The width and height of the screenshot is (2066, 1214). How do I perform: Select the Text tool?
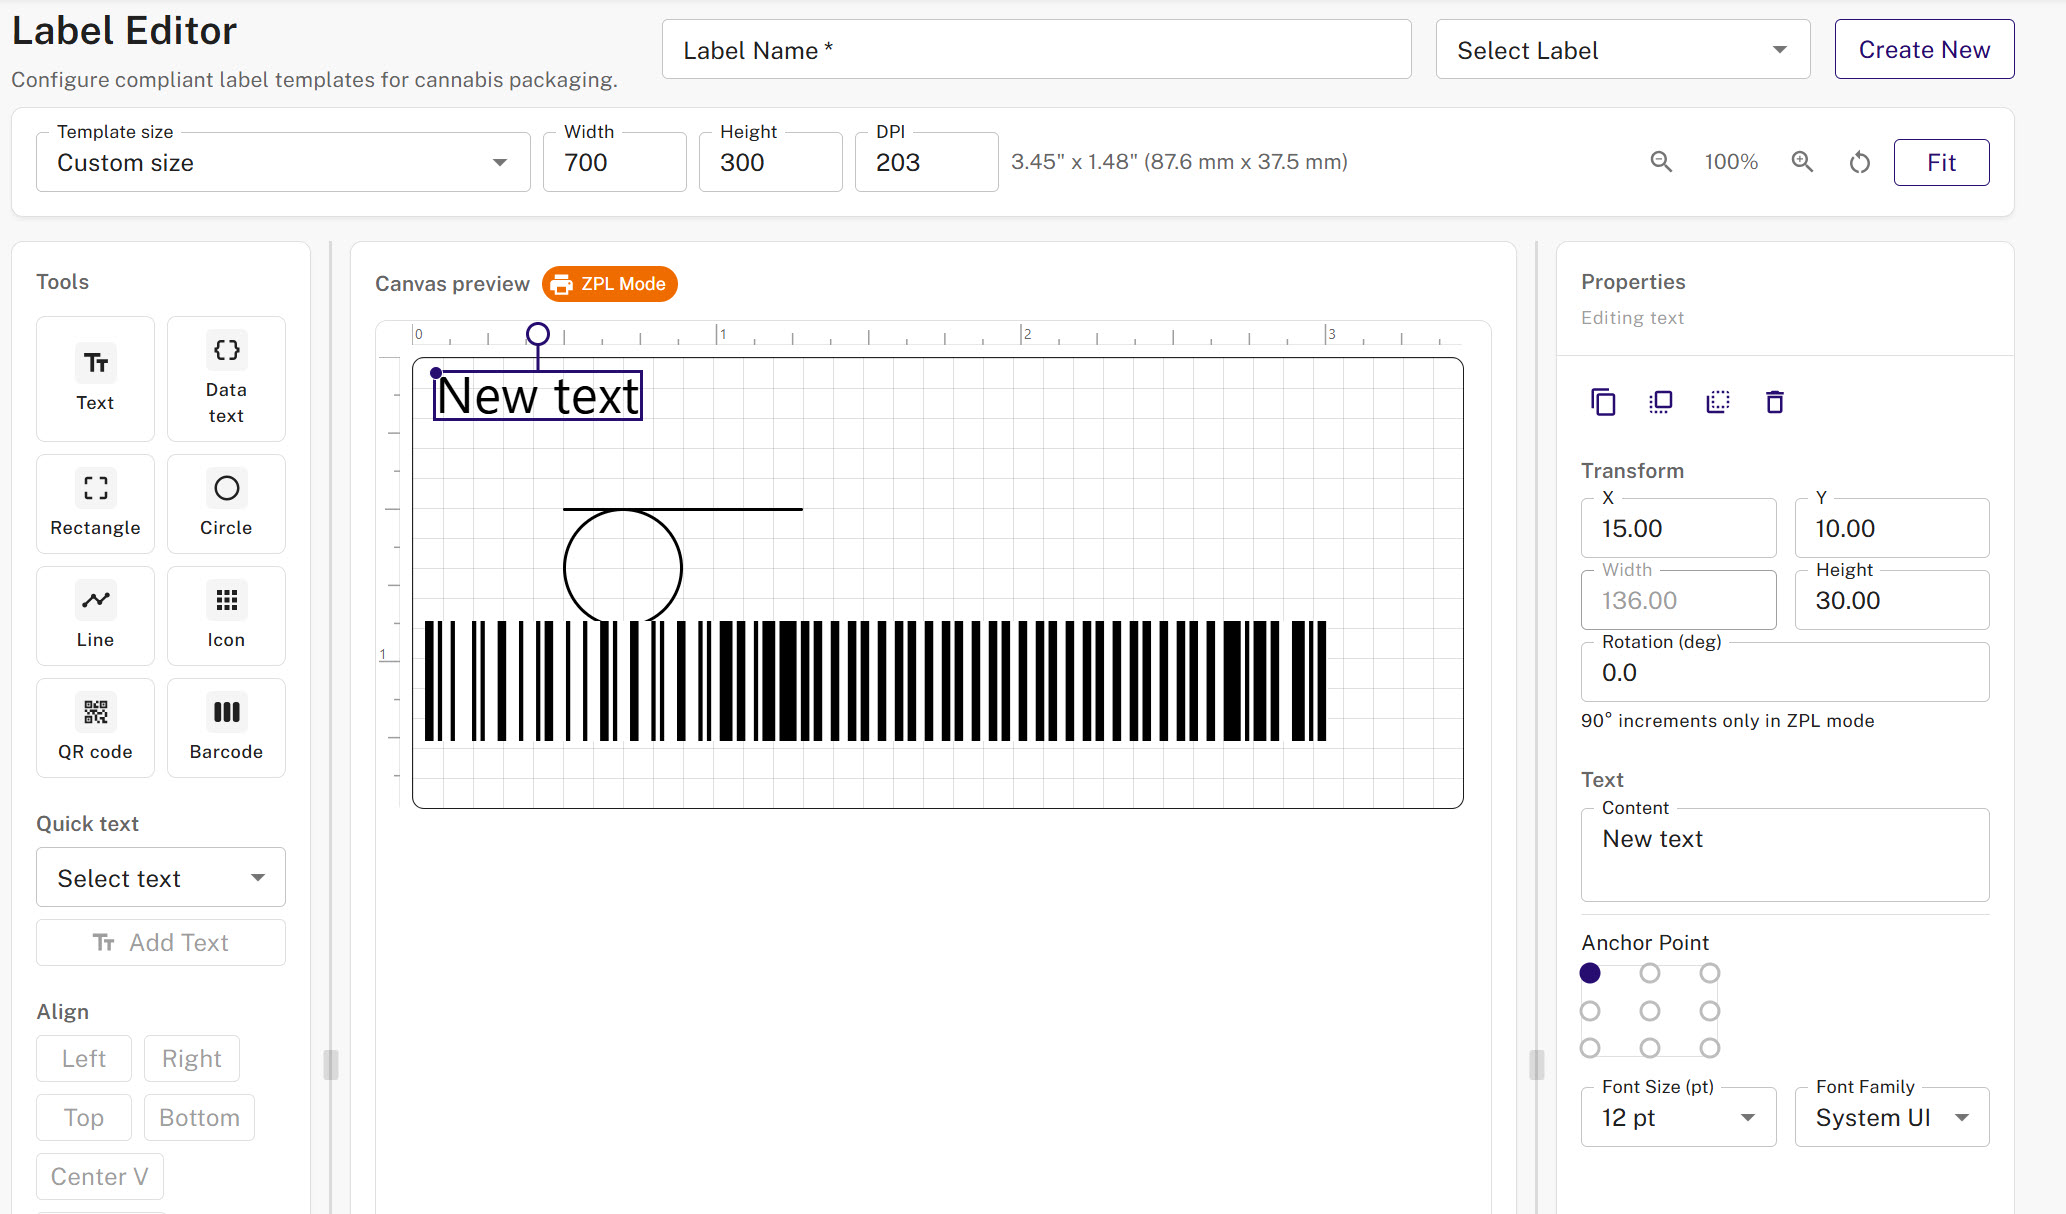(95, 379)
